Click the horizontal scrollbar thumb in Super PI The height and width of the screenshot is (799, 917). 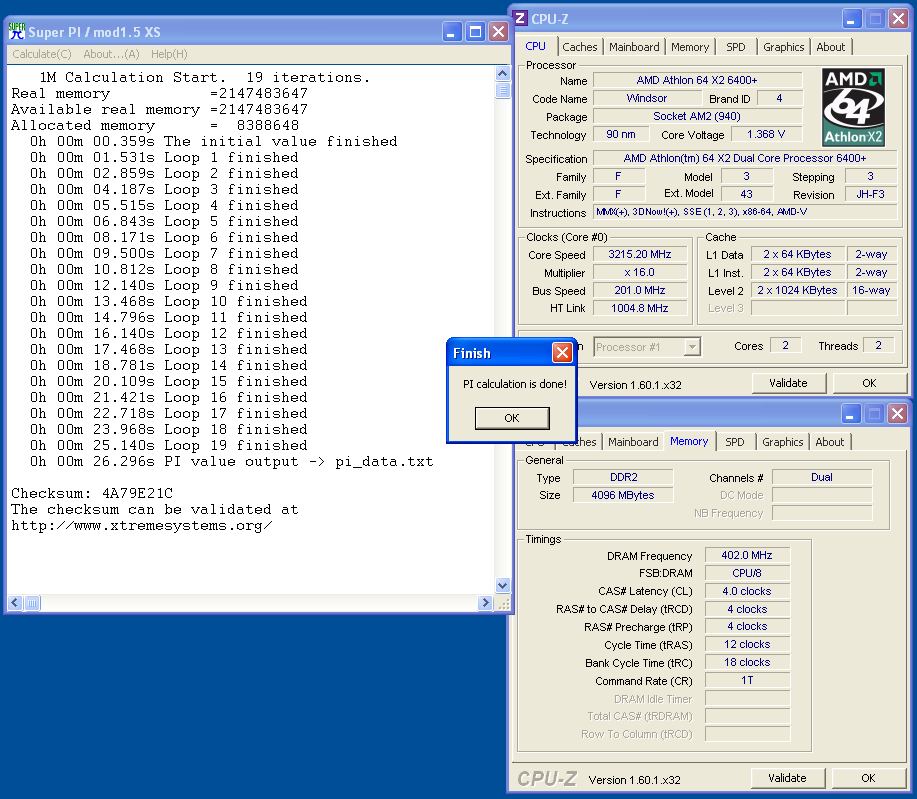click(32, 602)
